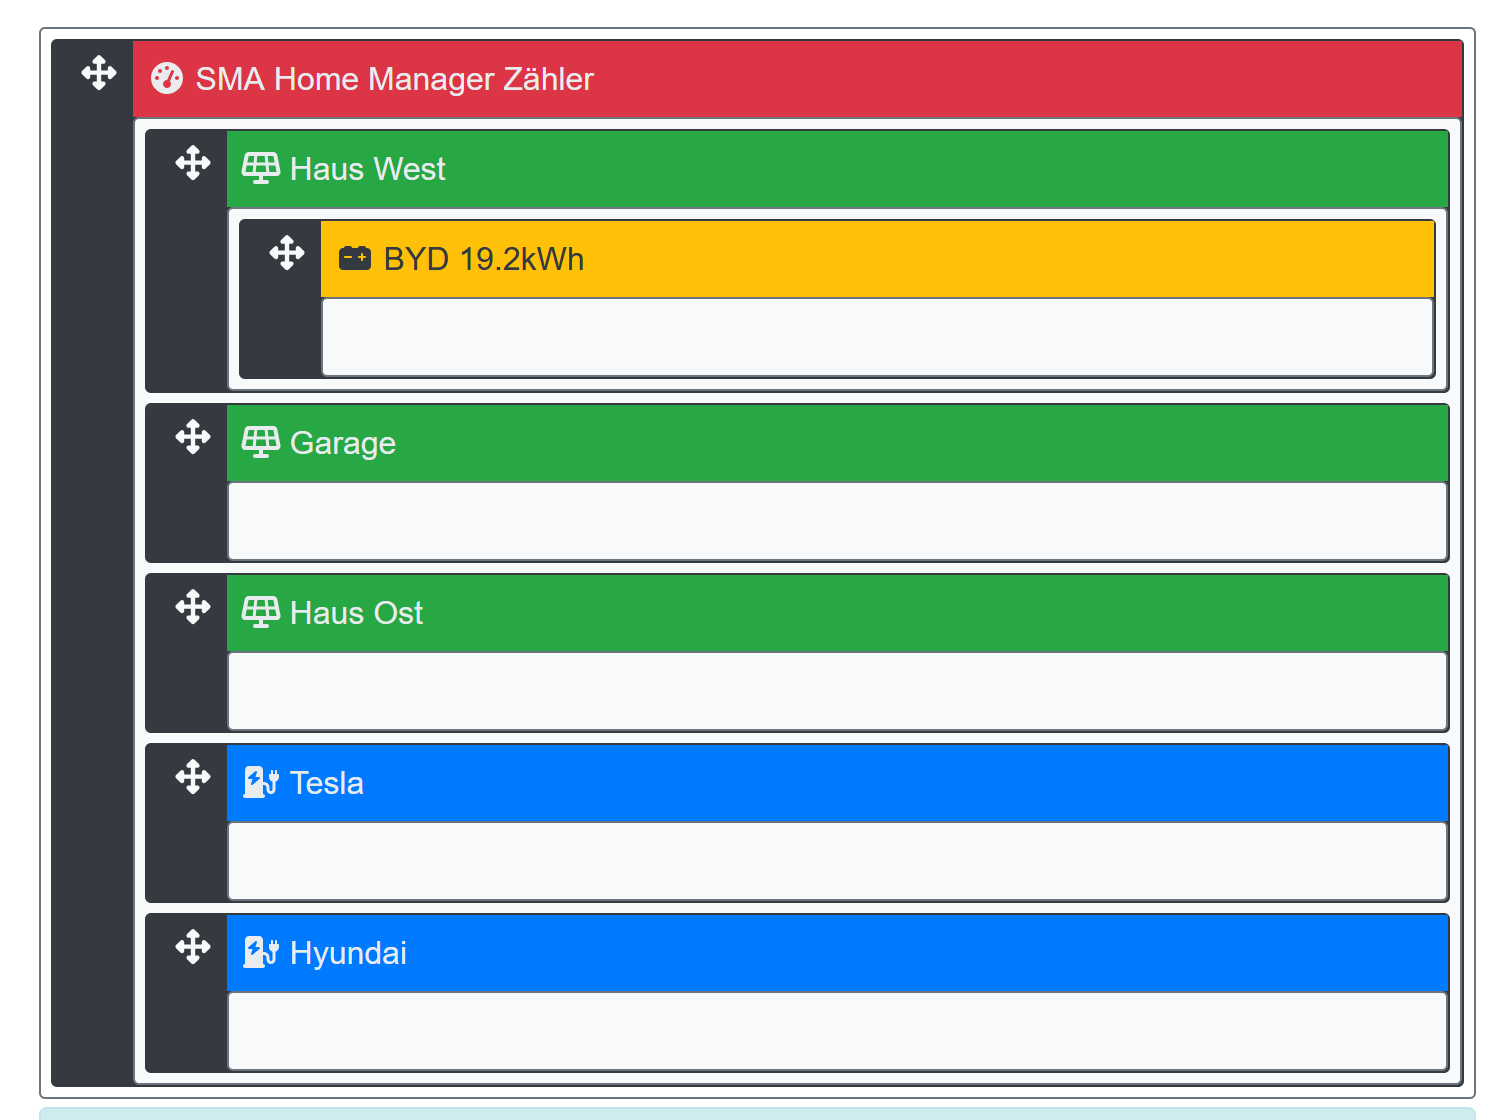Click the move handle beside Garage

[193, 437]
